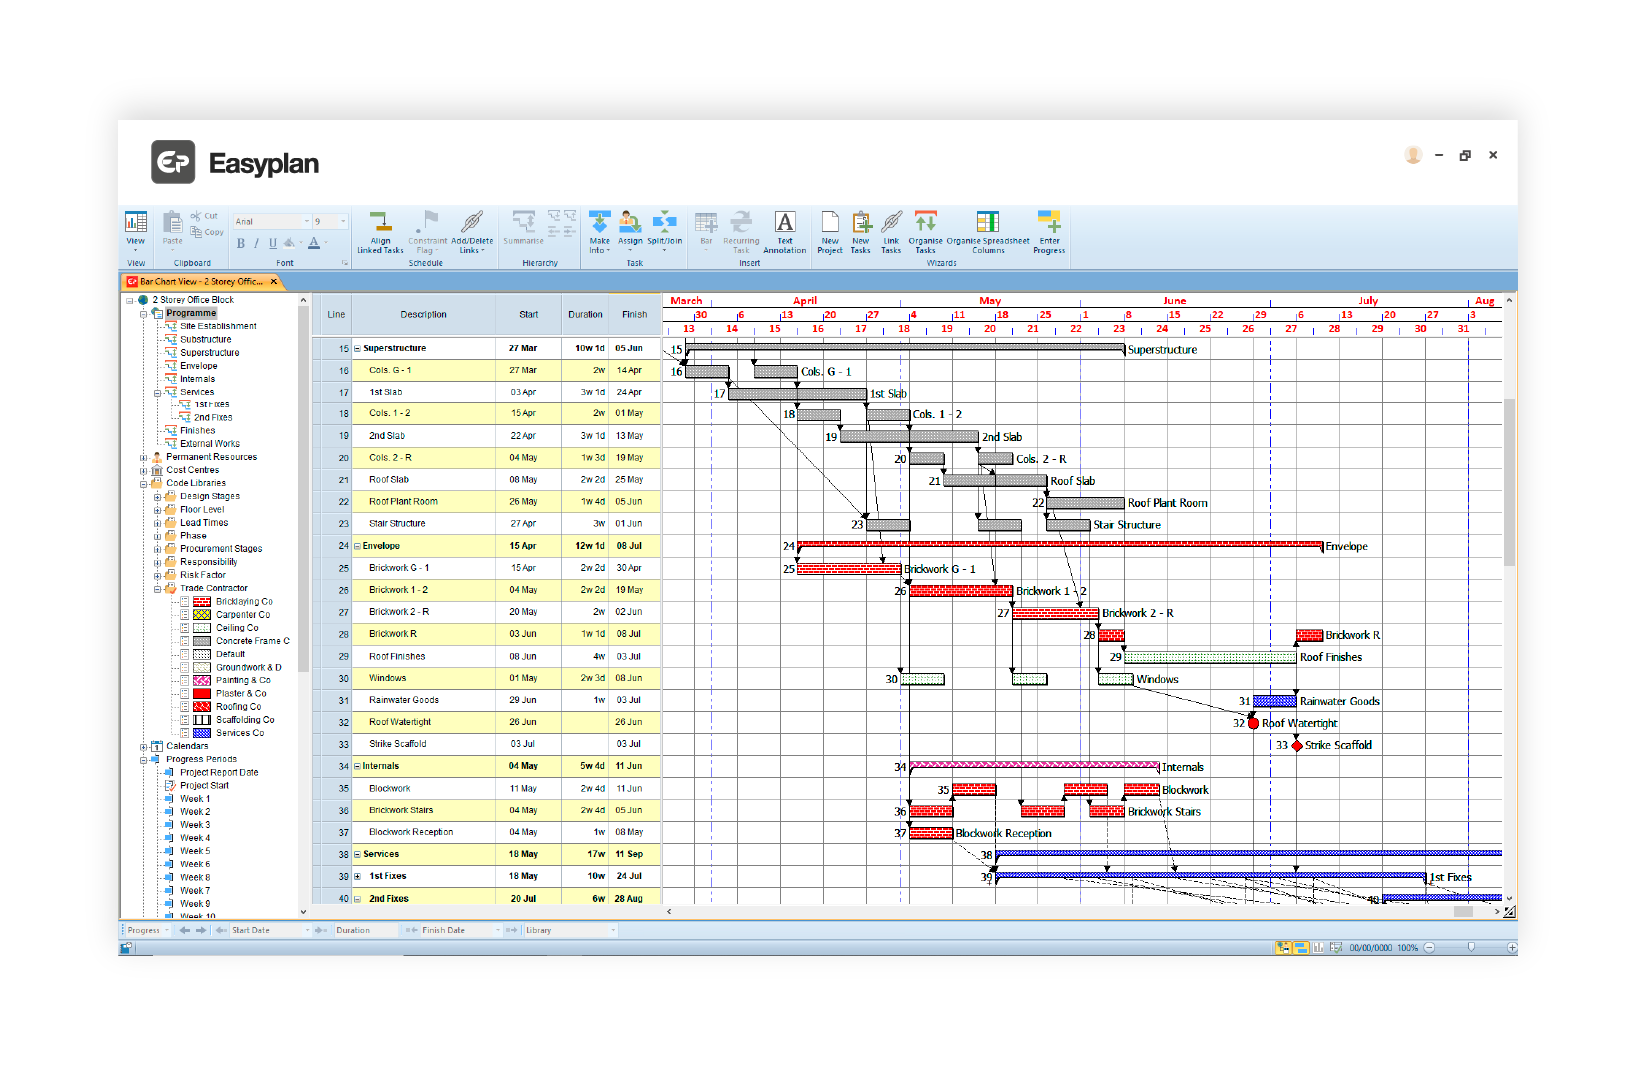Open the font size dropdown
The image size is (1636, 1076).
click(343, 220)
